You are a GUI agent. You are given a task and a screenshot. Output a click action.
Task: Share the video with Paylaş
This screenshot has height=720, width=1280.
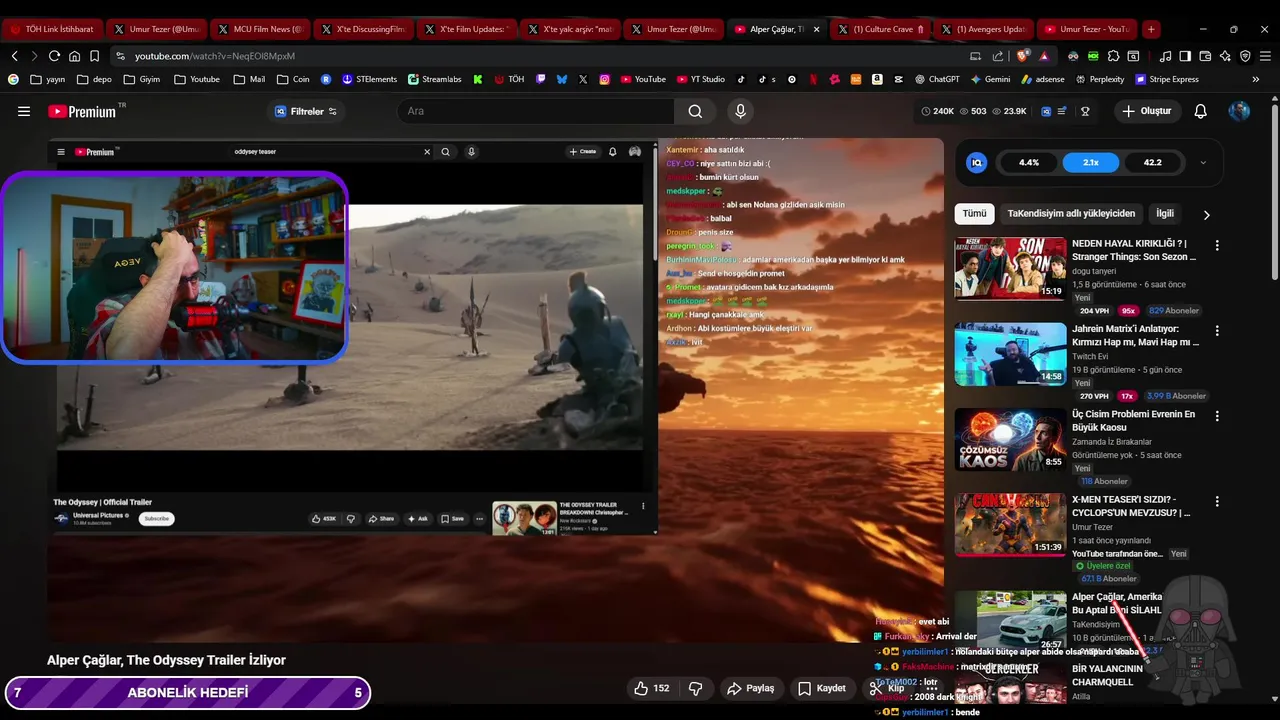[751, 688]
